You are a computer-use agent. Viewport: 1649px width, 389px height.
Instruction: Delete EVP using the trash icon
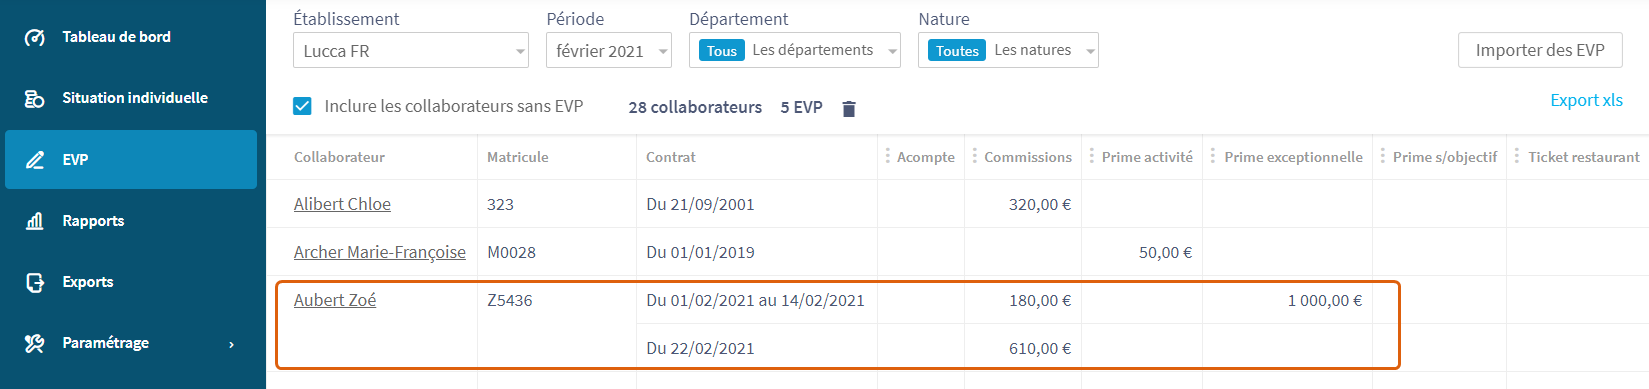(849, 108)
